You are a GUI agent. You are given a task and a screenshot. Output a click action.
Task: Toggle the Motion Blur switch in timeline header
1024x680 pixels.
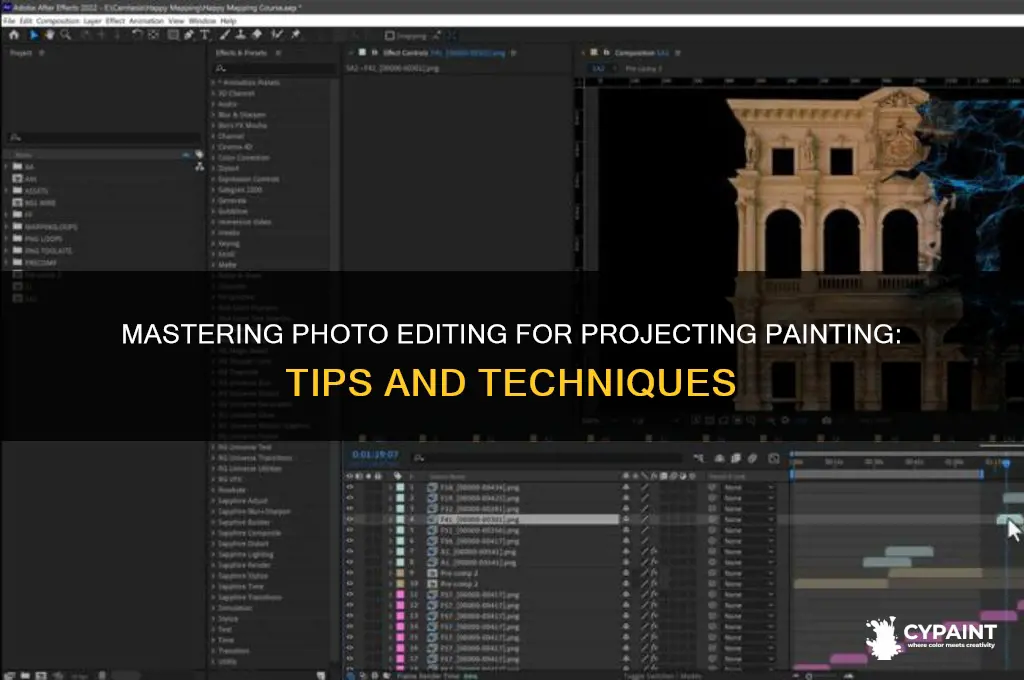pos(752,459)
